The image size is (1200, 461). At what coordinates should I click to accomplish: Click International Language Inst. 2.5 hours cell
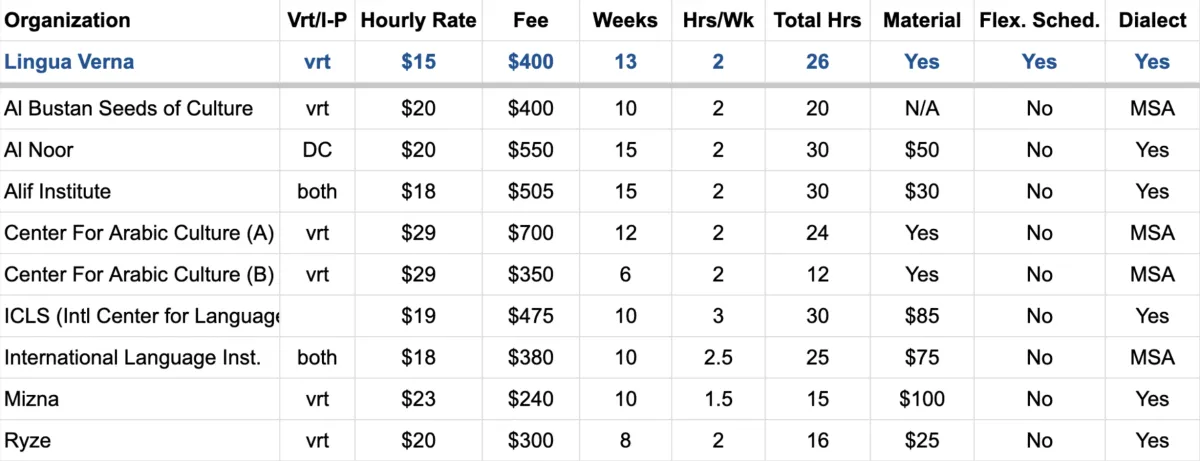(x=718, y=358)
